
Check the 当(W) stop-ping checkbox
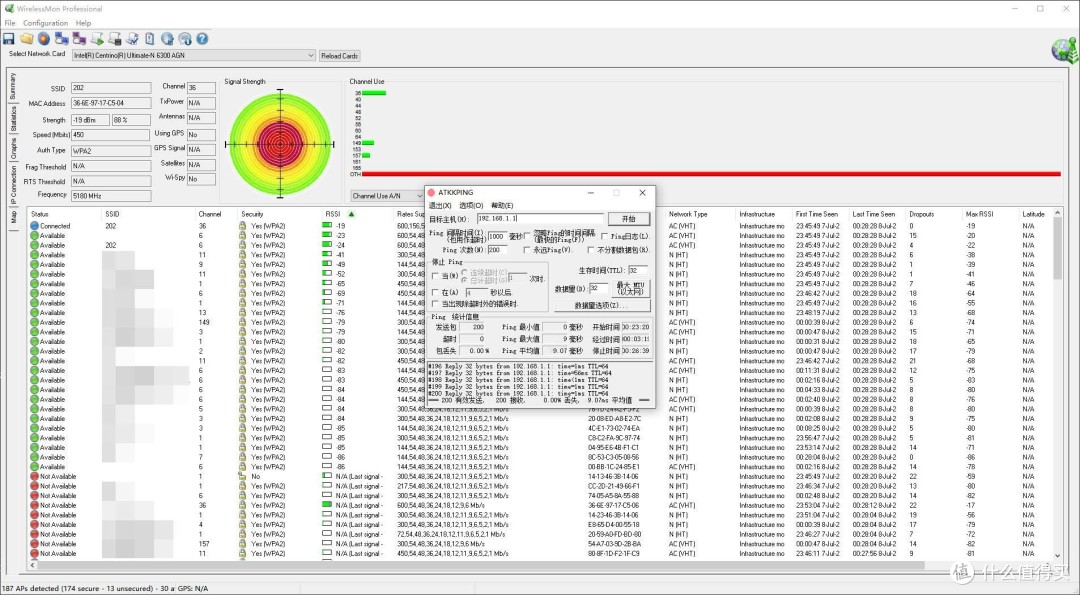[435, 276]
